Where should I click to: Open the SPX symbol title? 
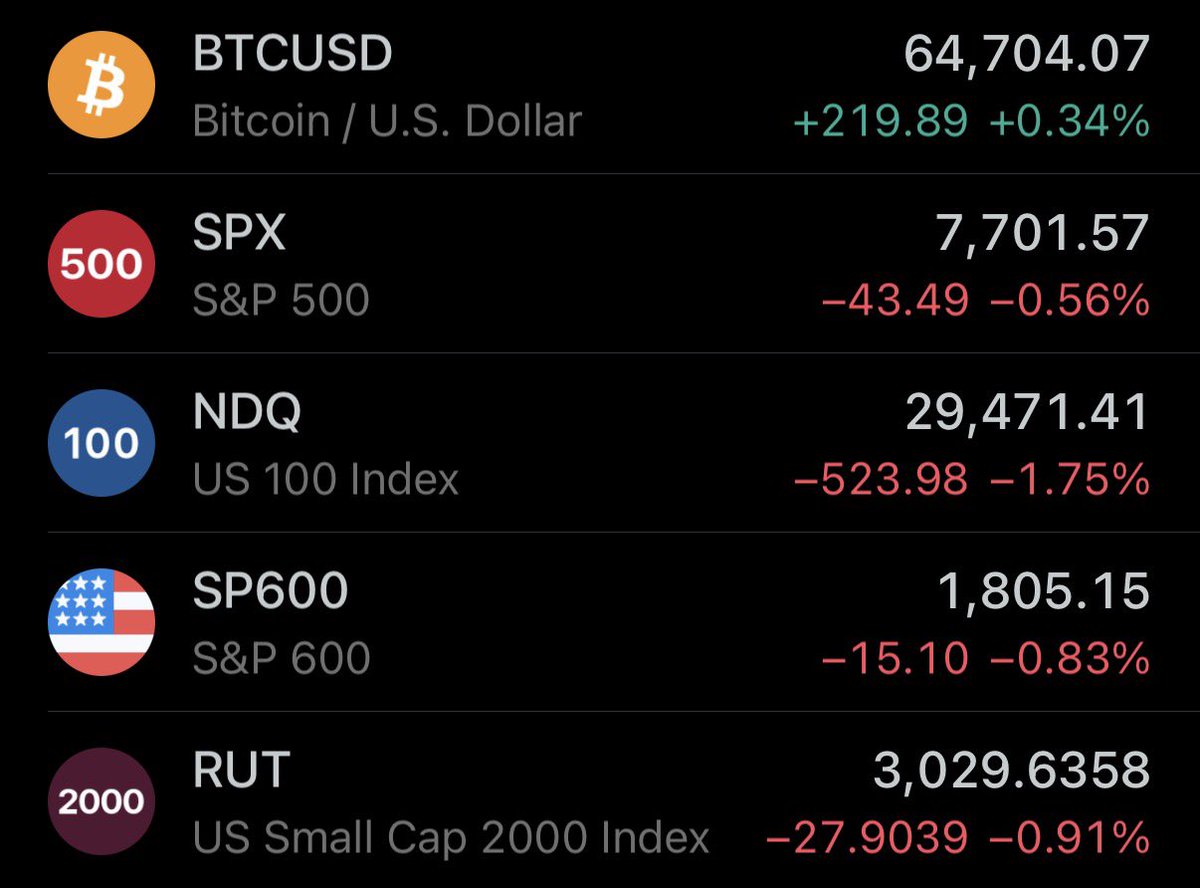239,233
